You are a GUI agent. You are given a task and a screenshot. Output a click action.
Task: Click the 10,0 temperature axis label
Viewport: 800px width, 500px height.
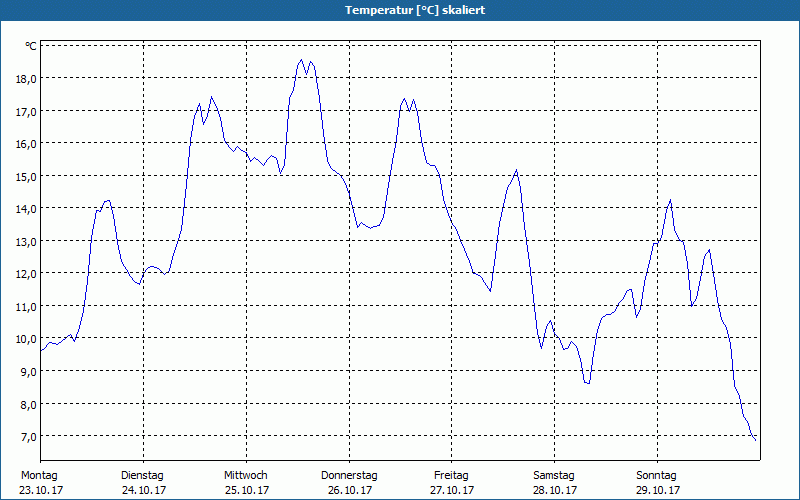(24, 339)
